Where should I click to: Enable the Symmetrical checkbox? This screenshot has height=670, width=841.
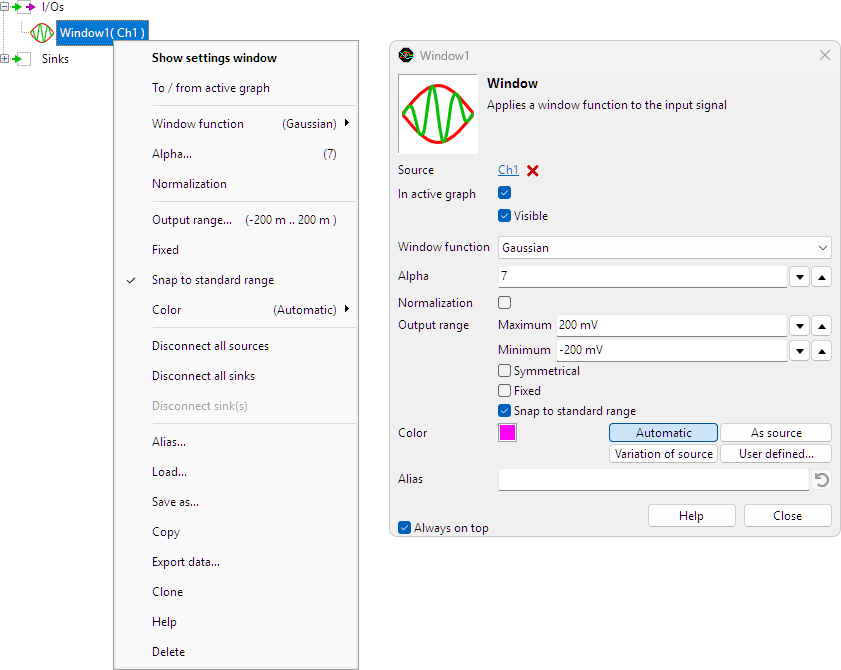504,371
